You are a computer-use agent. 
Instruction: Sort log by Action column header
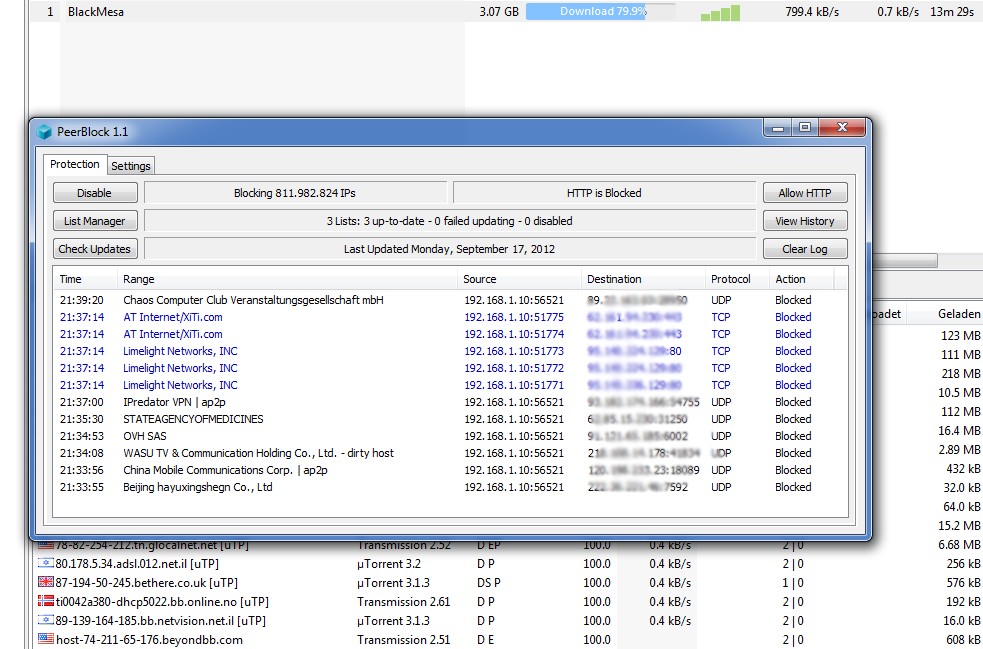pyautogui.click(x=790, y=279)
